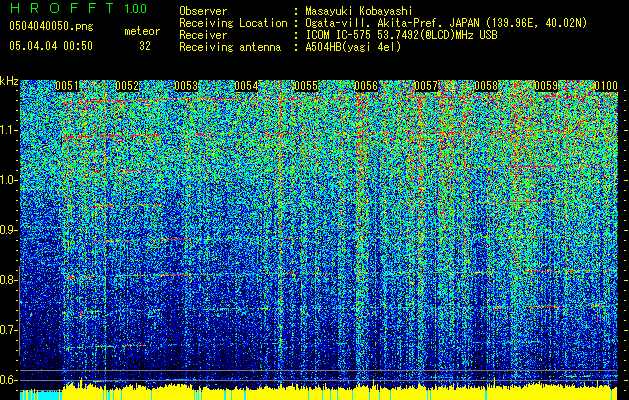Click the meteor count value 32

[145, 46]
